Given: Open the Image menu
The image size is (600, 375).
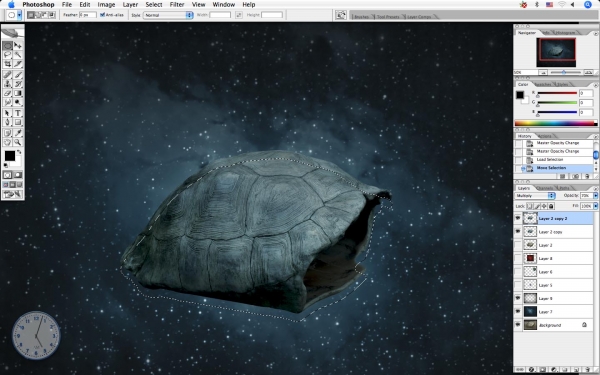Looking at the screenshot, I should pyautogui.click(x=106, y=5).
